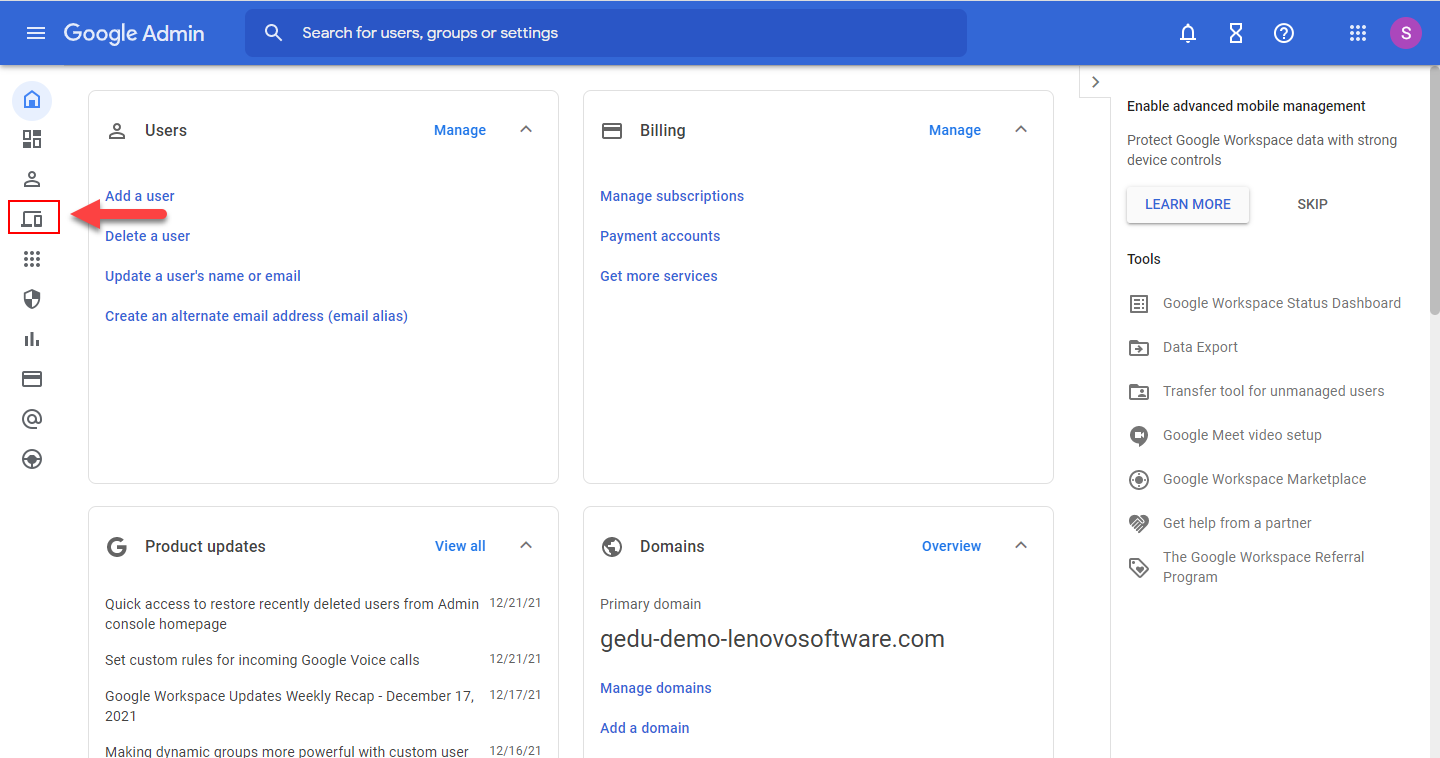Click the primary domain name gedu-demo-lenovosoftware.com
This screenshot has height=758, width=1440.
(772, 639)
